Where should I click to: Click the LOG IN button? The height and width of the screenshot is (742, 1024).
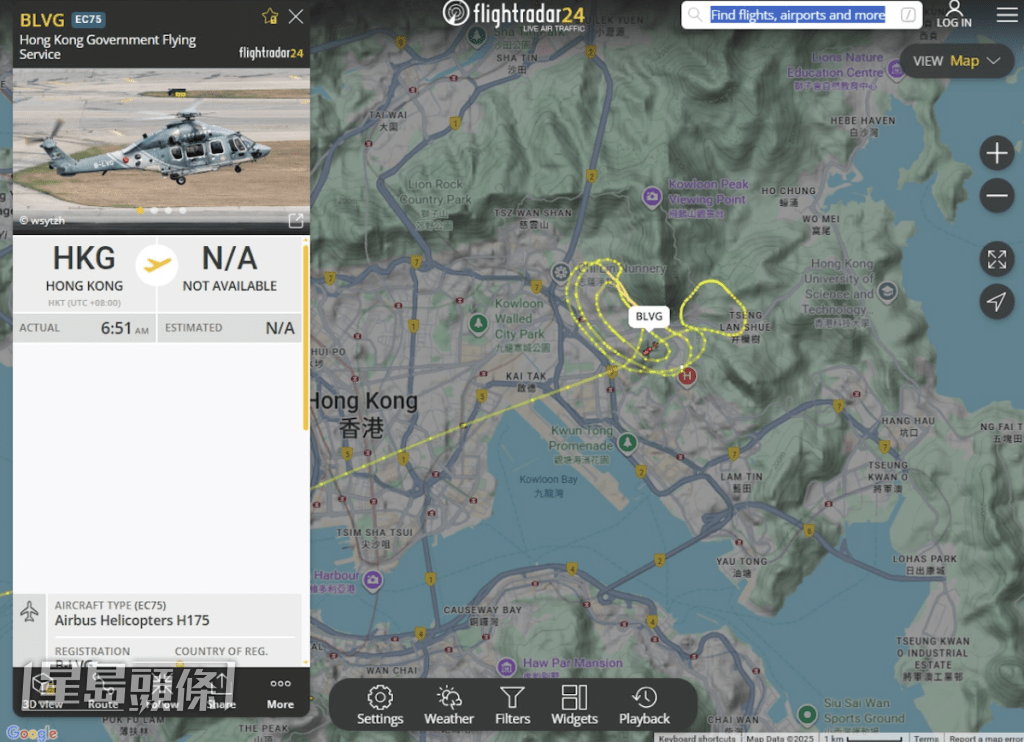tap(954, 15)
